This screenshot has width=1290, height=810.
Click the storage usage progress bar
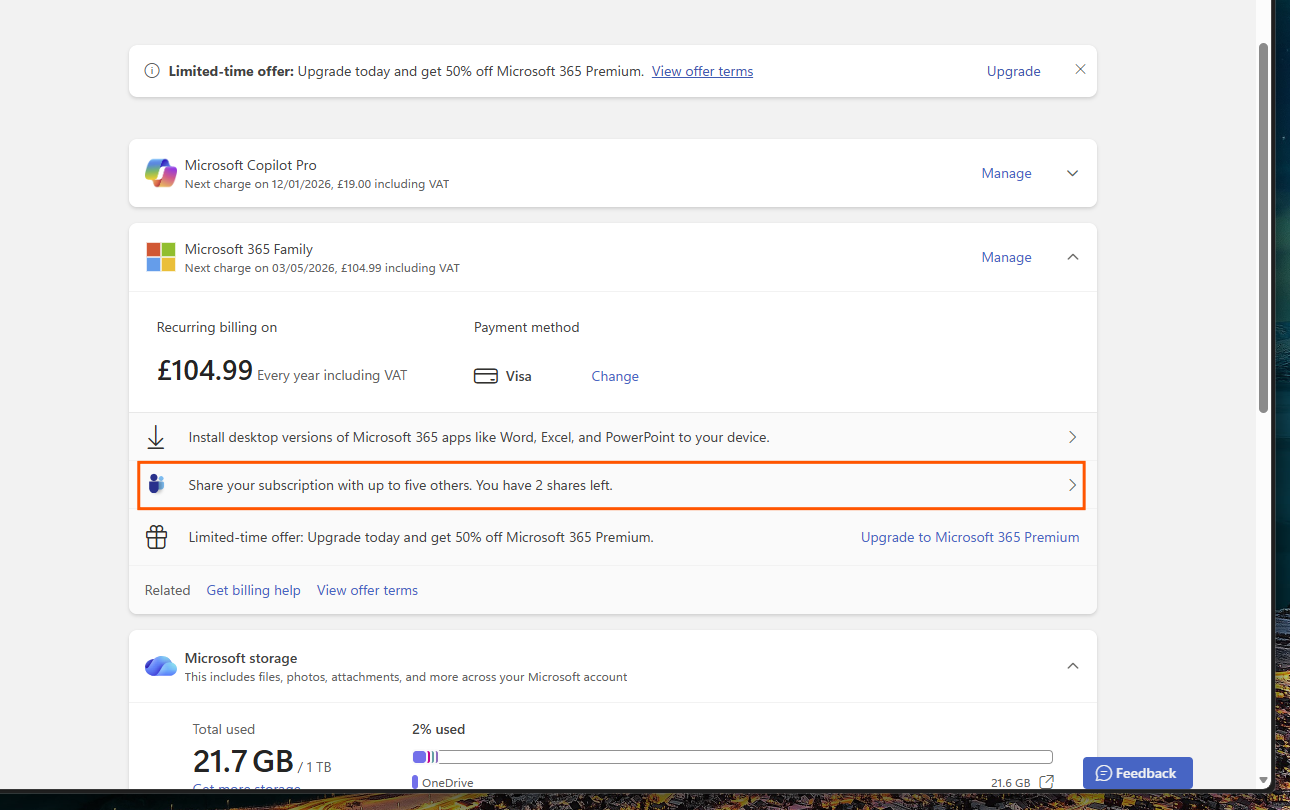click(732, 756)
